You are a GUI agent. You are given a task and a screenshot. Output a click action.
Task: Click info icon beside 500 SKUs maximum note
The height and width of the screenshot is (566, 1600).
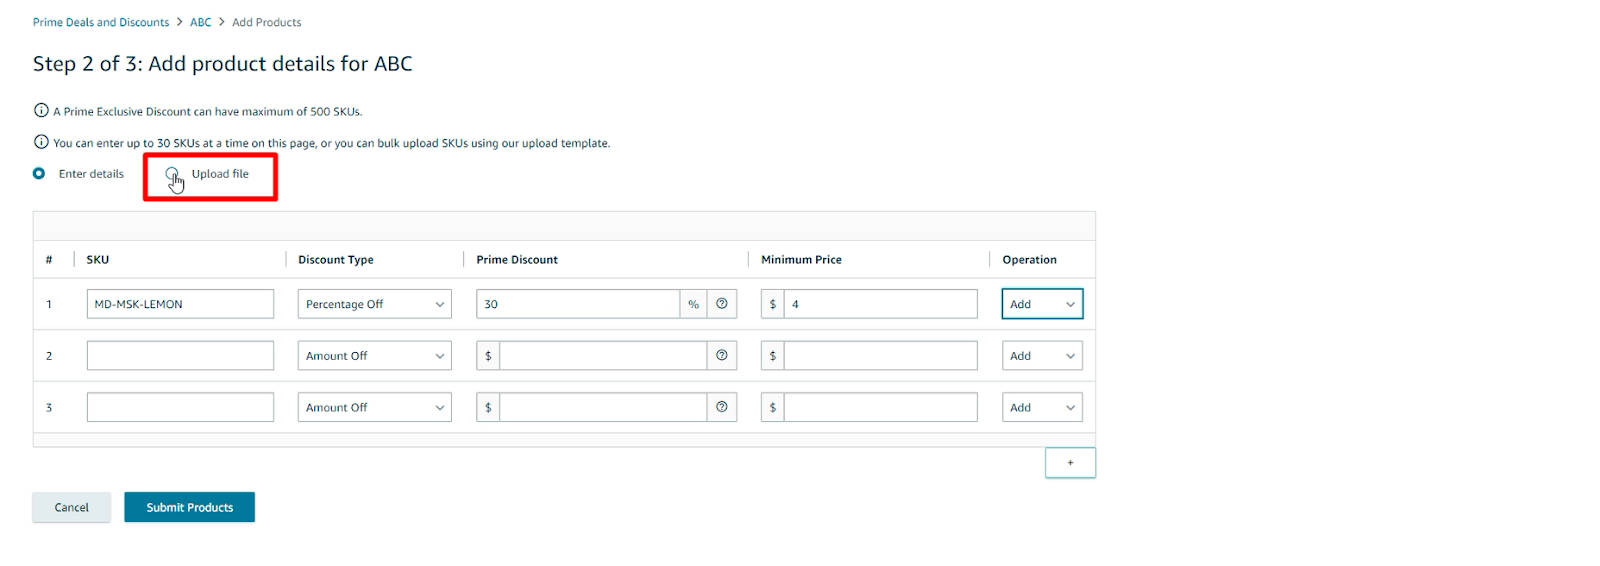tap(41, 111)
